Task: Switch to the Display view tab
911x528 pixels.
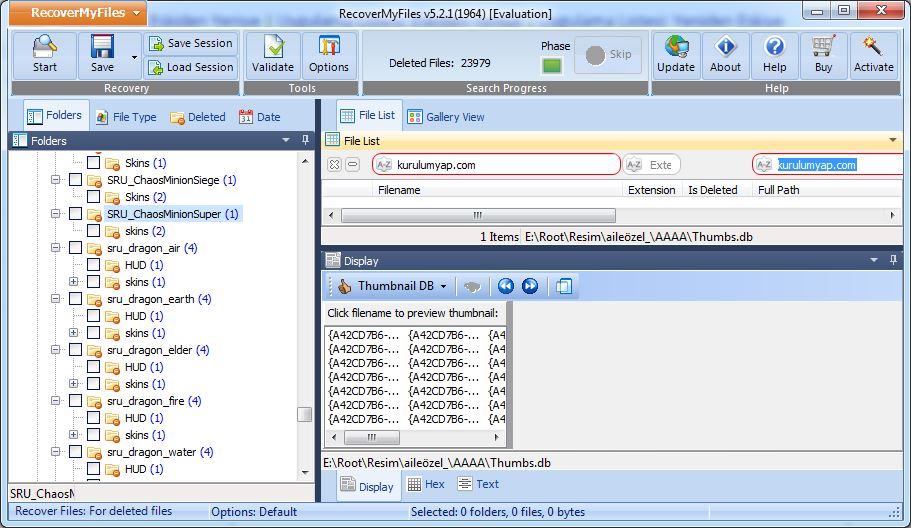Action: (x=367, y=486)
